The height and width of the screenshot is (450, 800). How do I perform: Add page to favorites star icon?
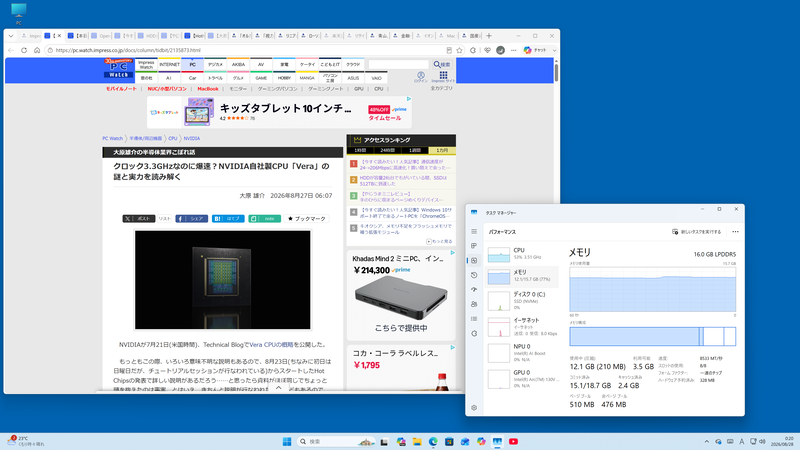click(459, 50)
